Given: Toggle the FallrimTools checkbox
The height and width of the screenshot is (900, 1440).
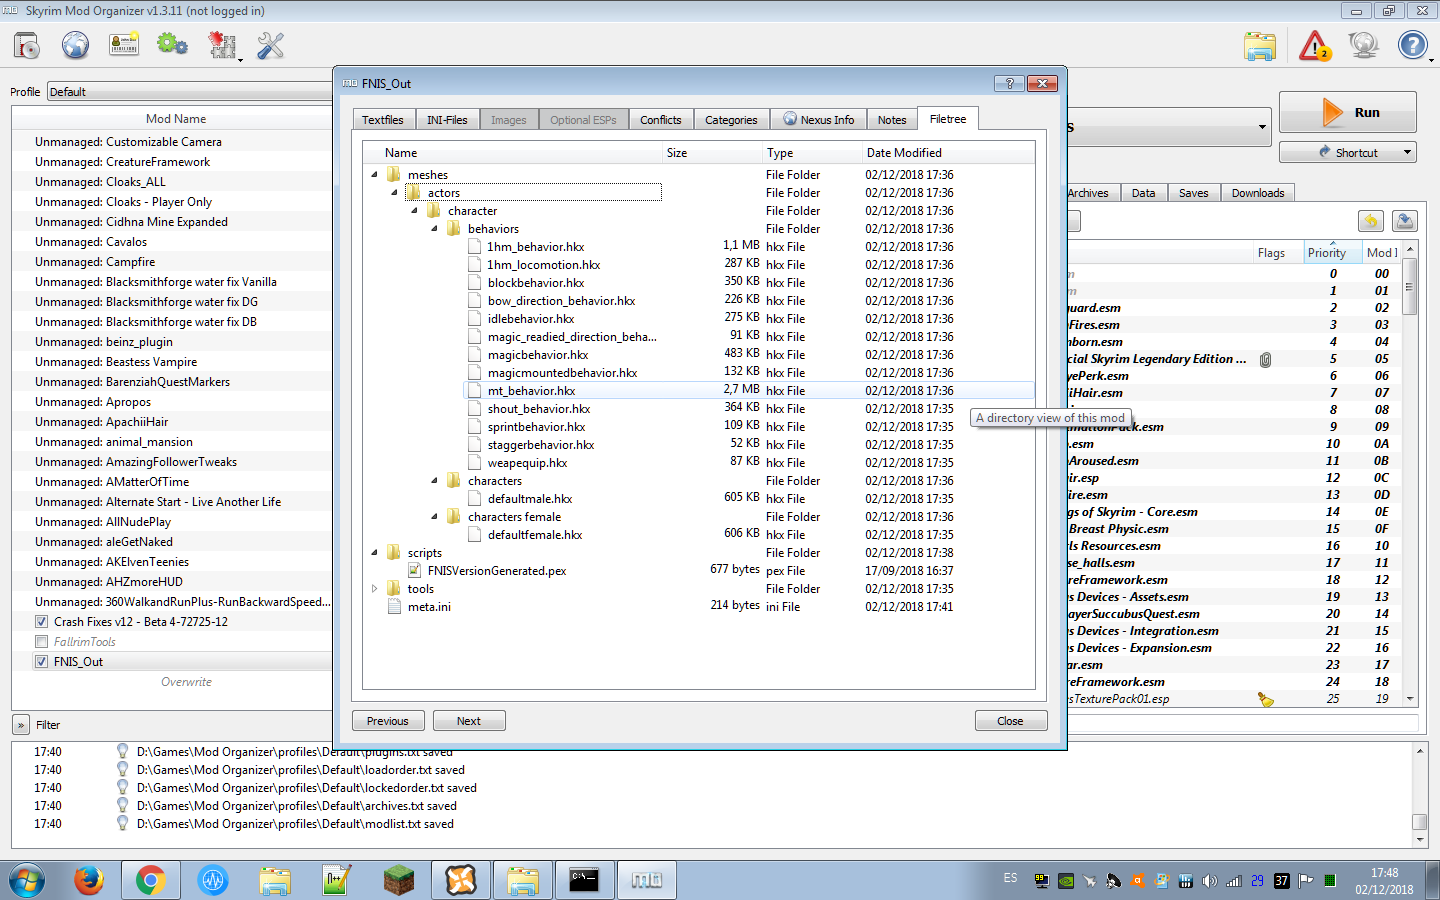Looking at the screenshot, I should pos(41,642).
